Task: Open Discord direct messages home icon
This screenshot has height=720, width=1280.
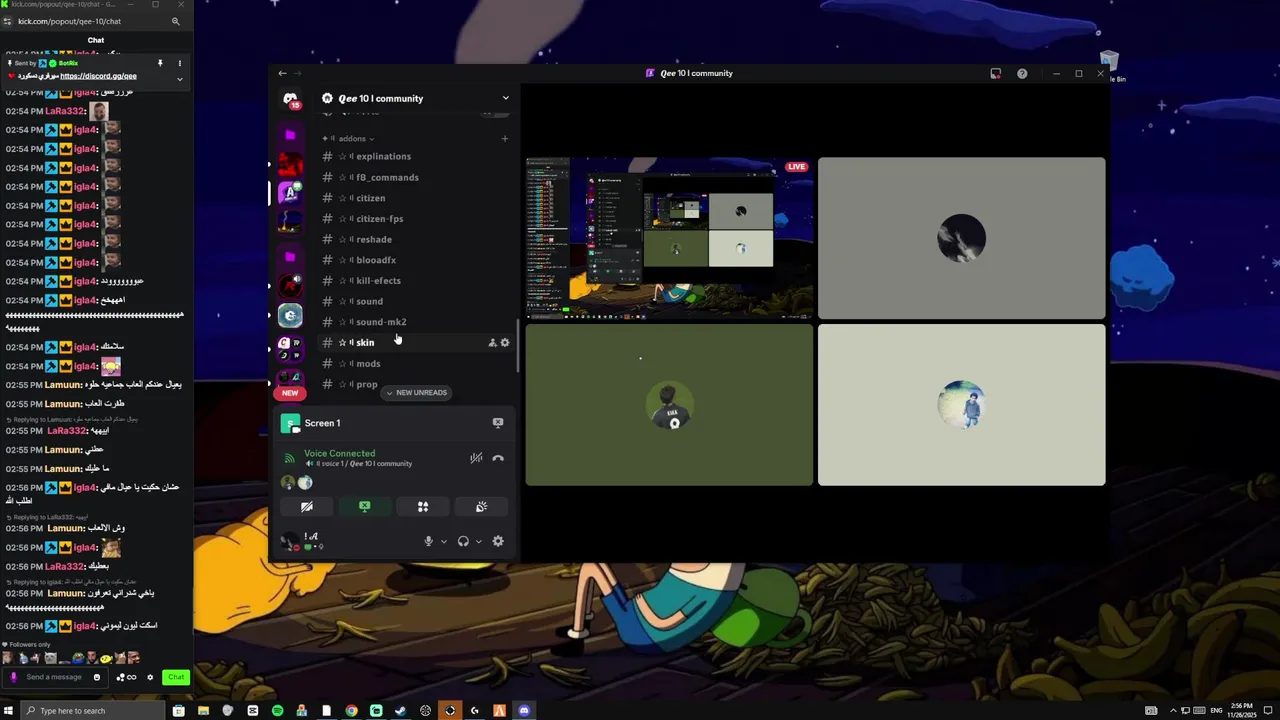Action: coord(290,99)
